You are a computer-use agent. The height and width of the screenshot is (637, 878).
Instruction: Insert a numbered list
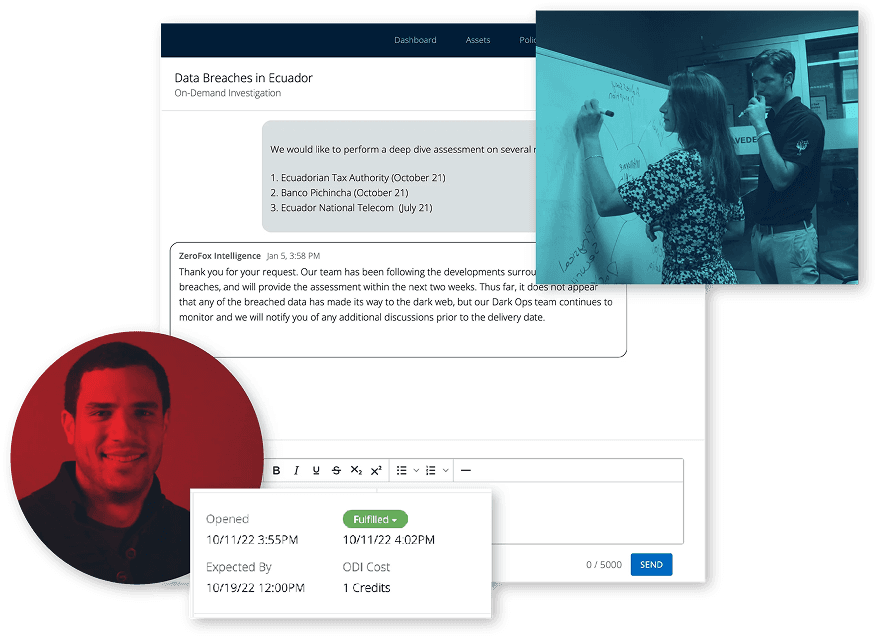pyautogui.click(x=431, y=470)
